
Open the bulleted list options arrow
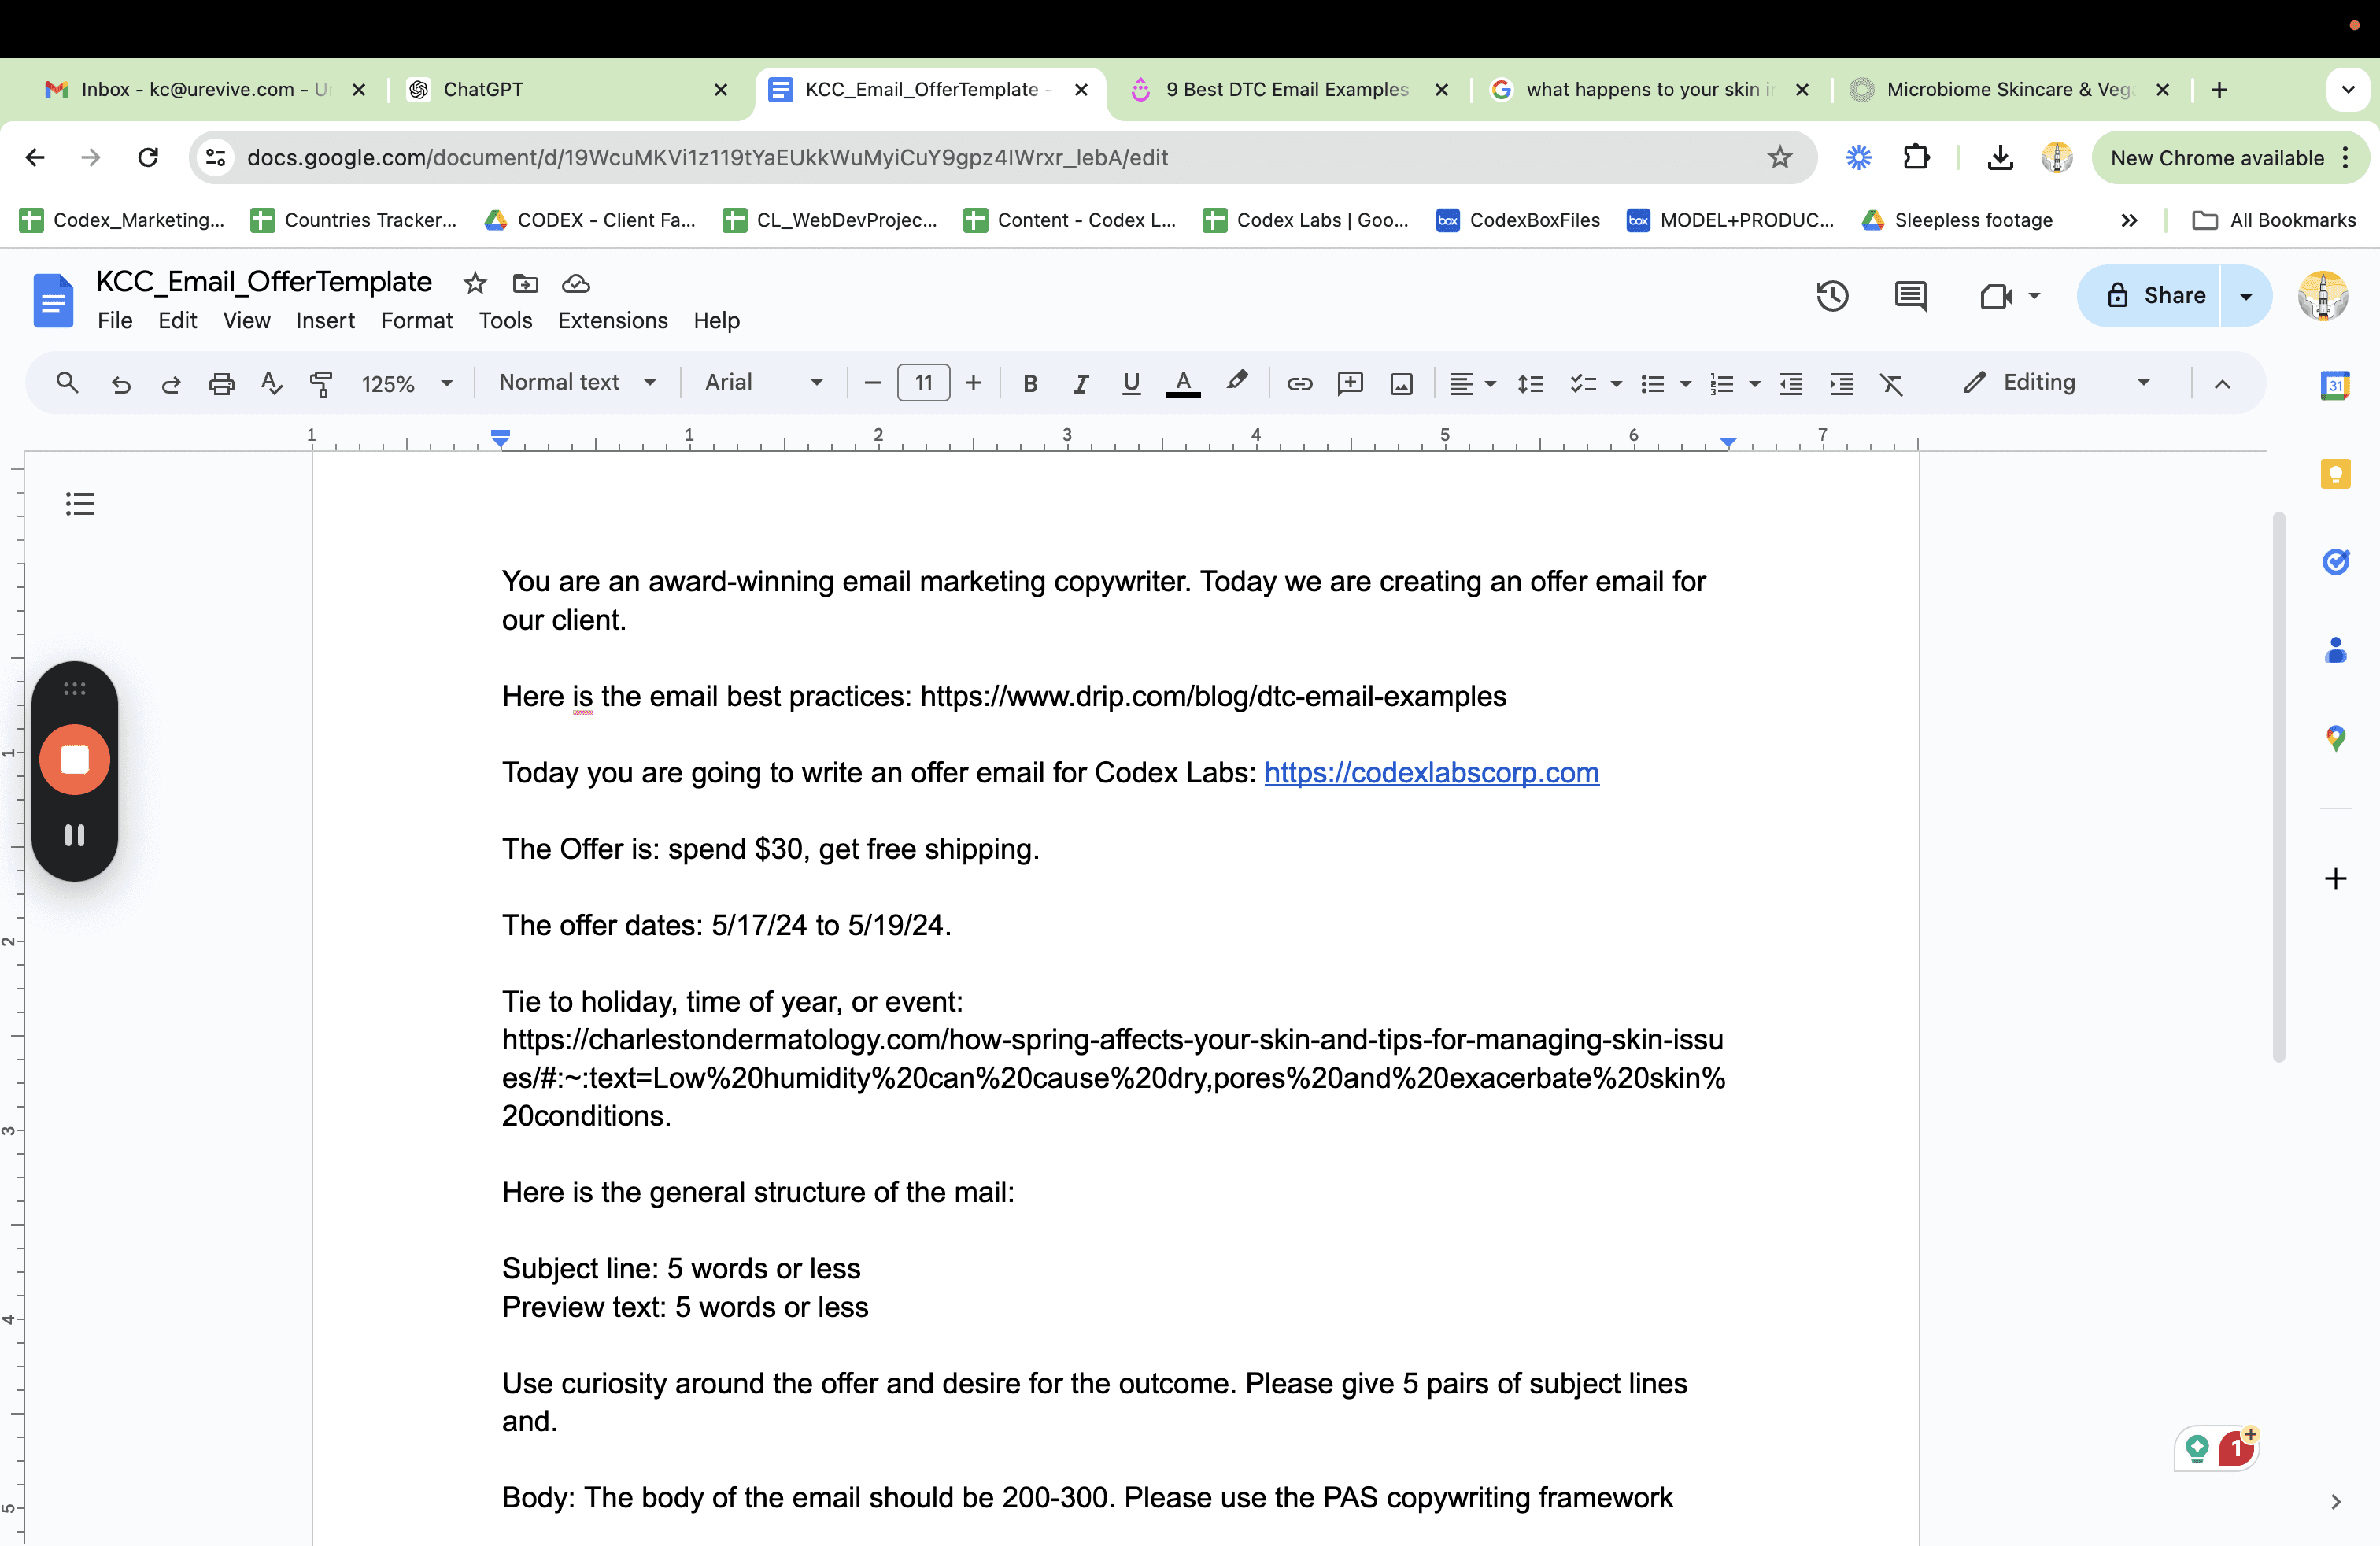pos(1685,384)
